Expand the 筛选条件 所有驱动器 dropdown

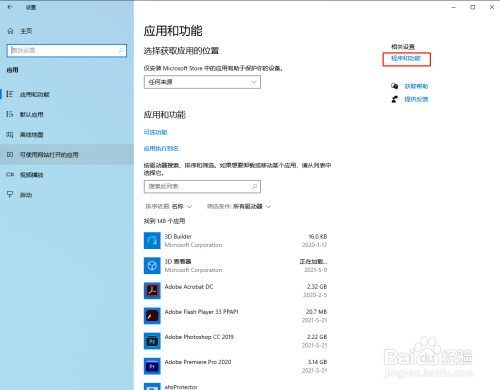point(239,207)
